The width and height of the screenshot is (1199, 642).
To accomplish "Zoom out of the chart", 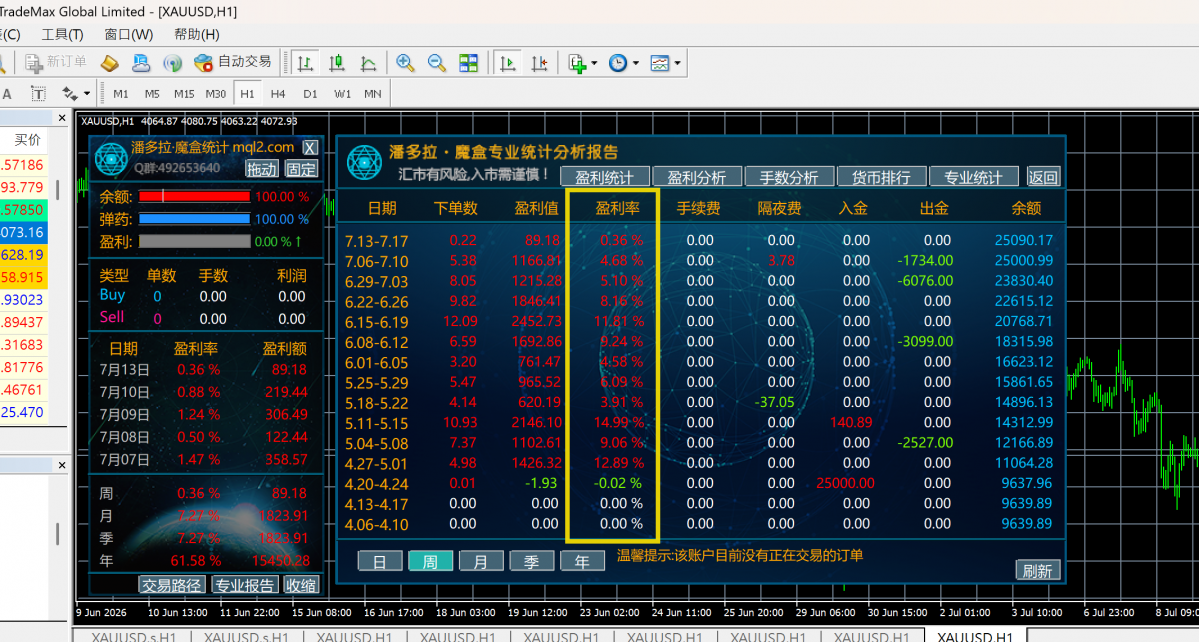I will click(437, 63).
